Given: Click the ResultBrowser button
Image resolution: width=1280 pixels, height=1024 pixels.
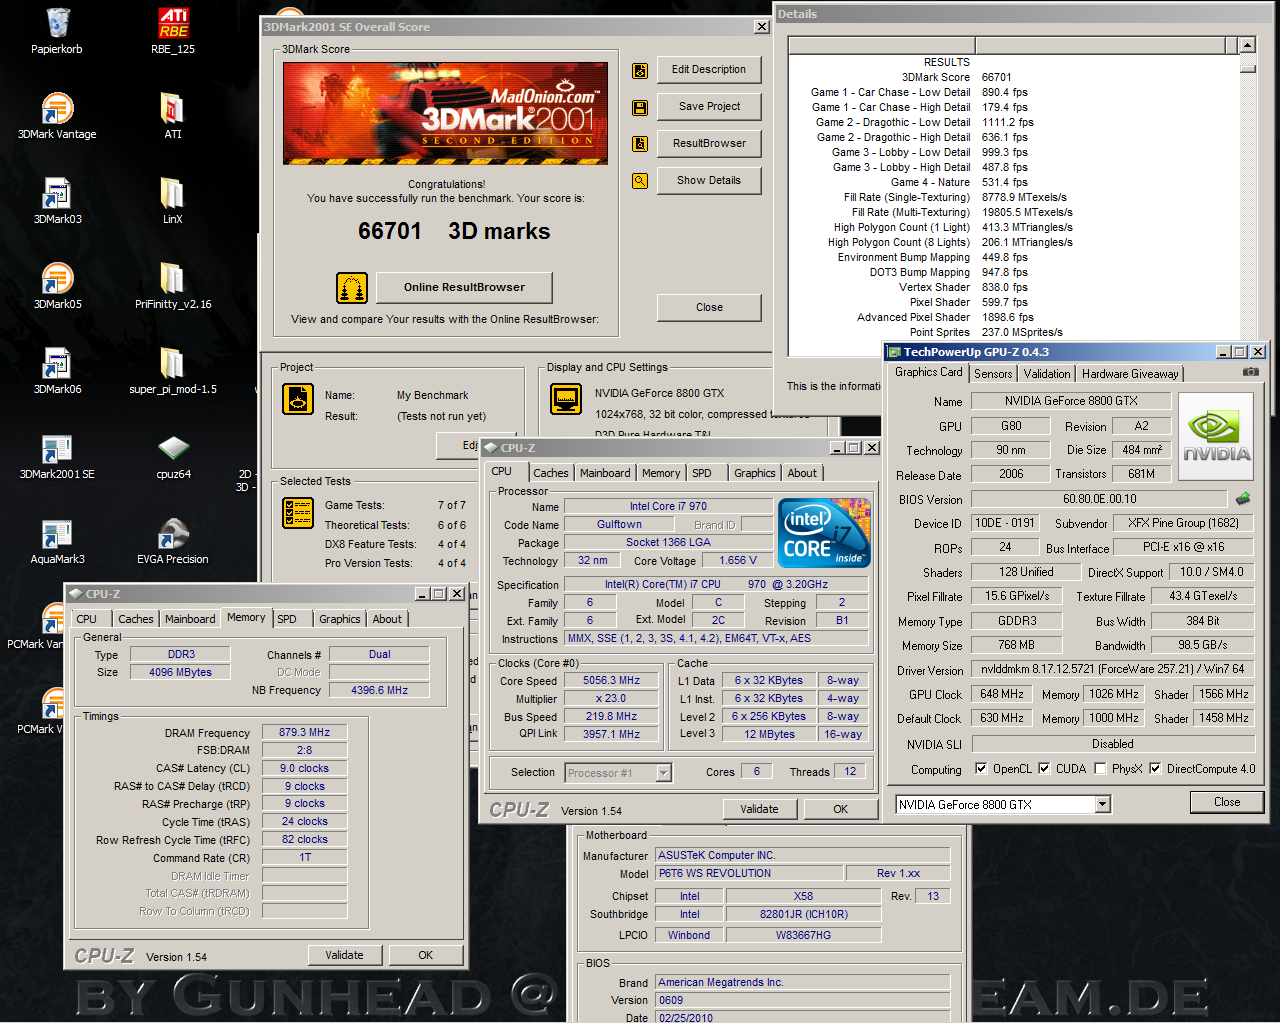Looking at the screenshot, I should [709, 144].
